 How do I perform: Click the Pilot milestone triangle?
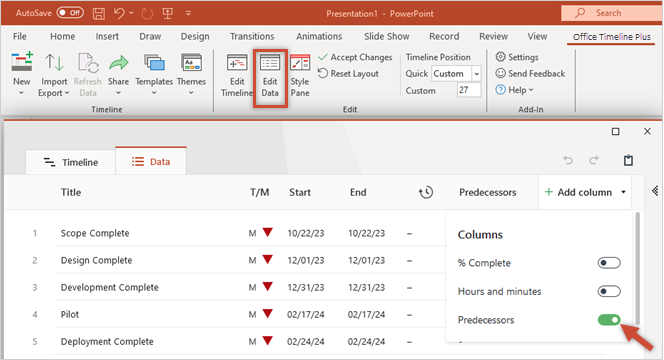click(267, 314)
